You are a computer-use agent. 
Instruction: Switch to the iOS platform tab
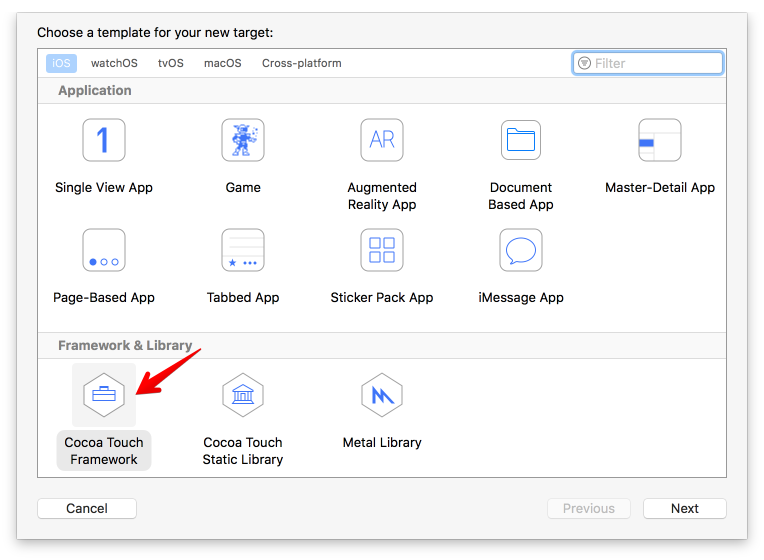[61, 63]
